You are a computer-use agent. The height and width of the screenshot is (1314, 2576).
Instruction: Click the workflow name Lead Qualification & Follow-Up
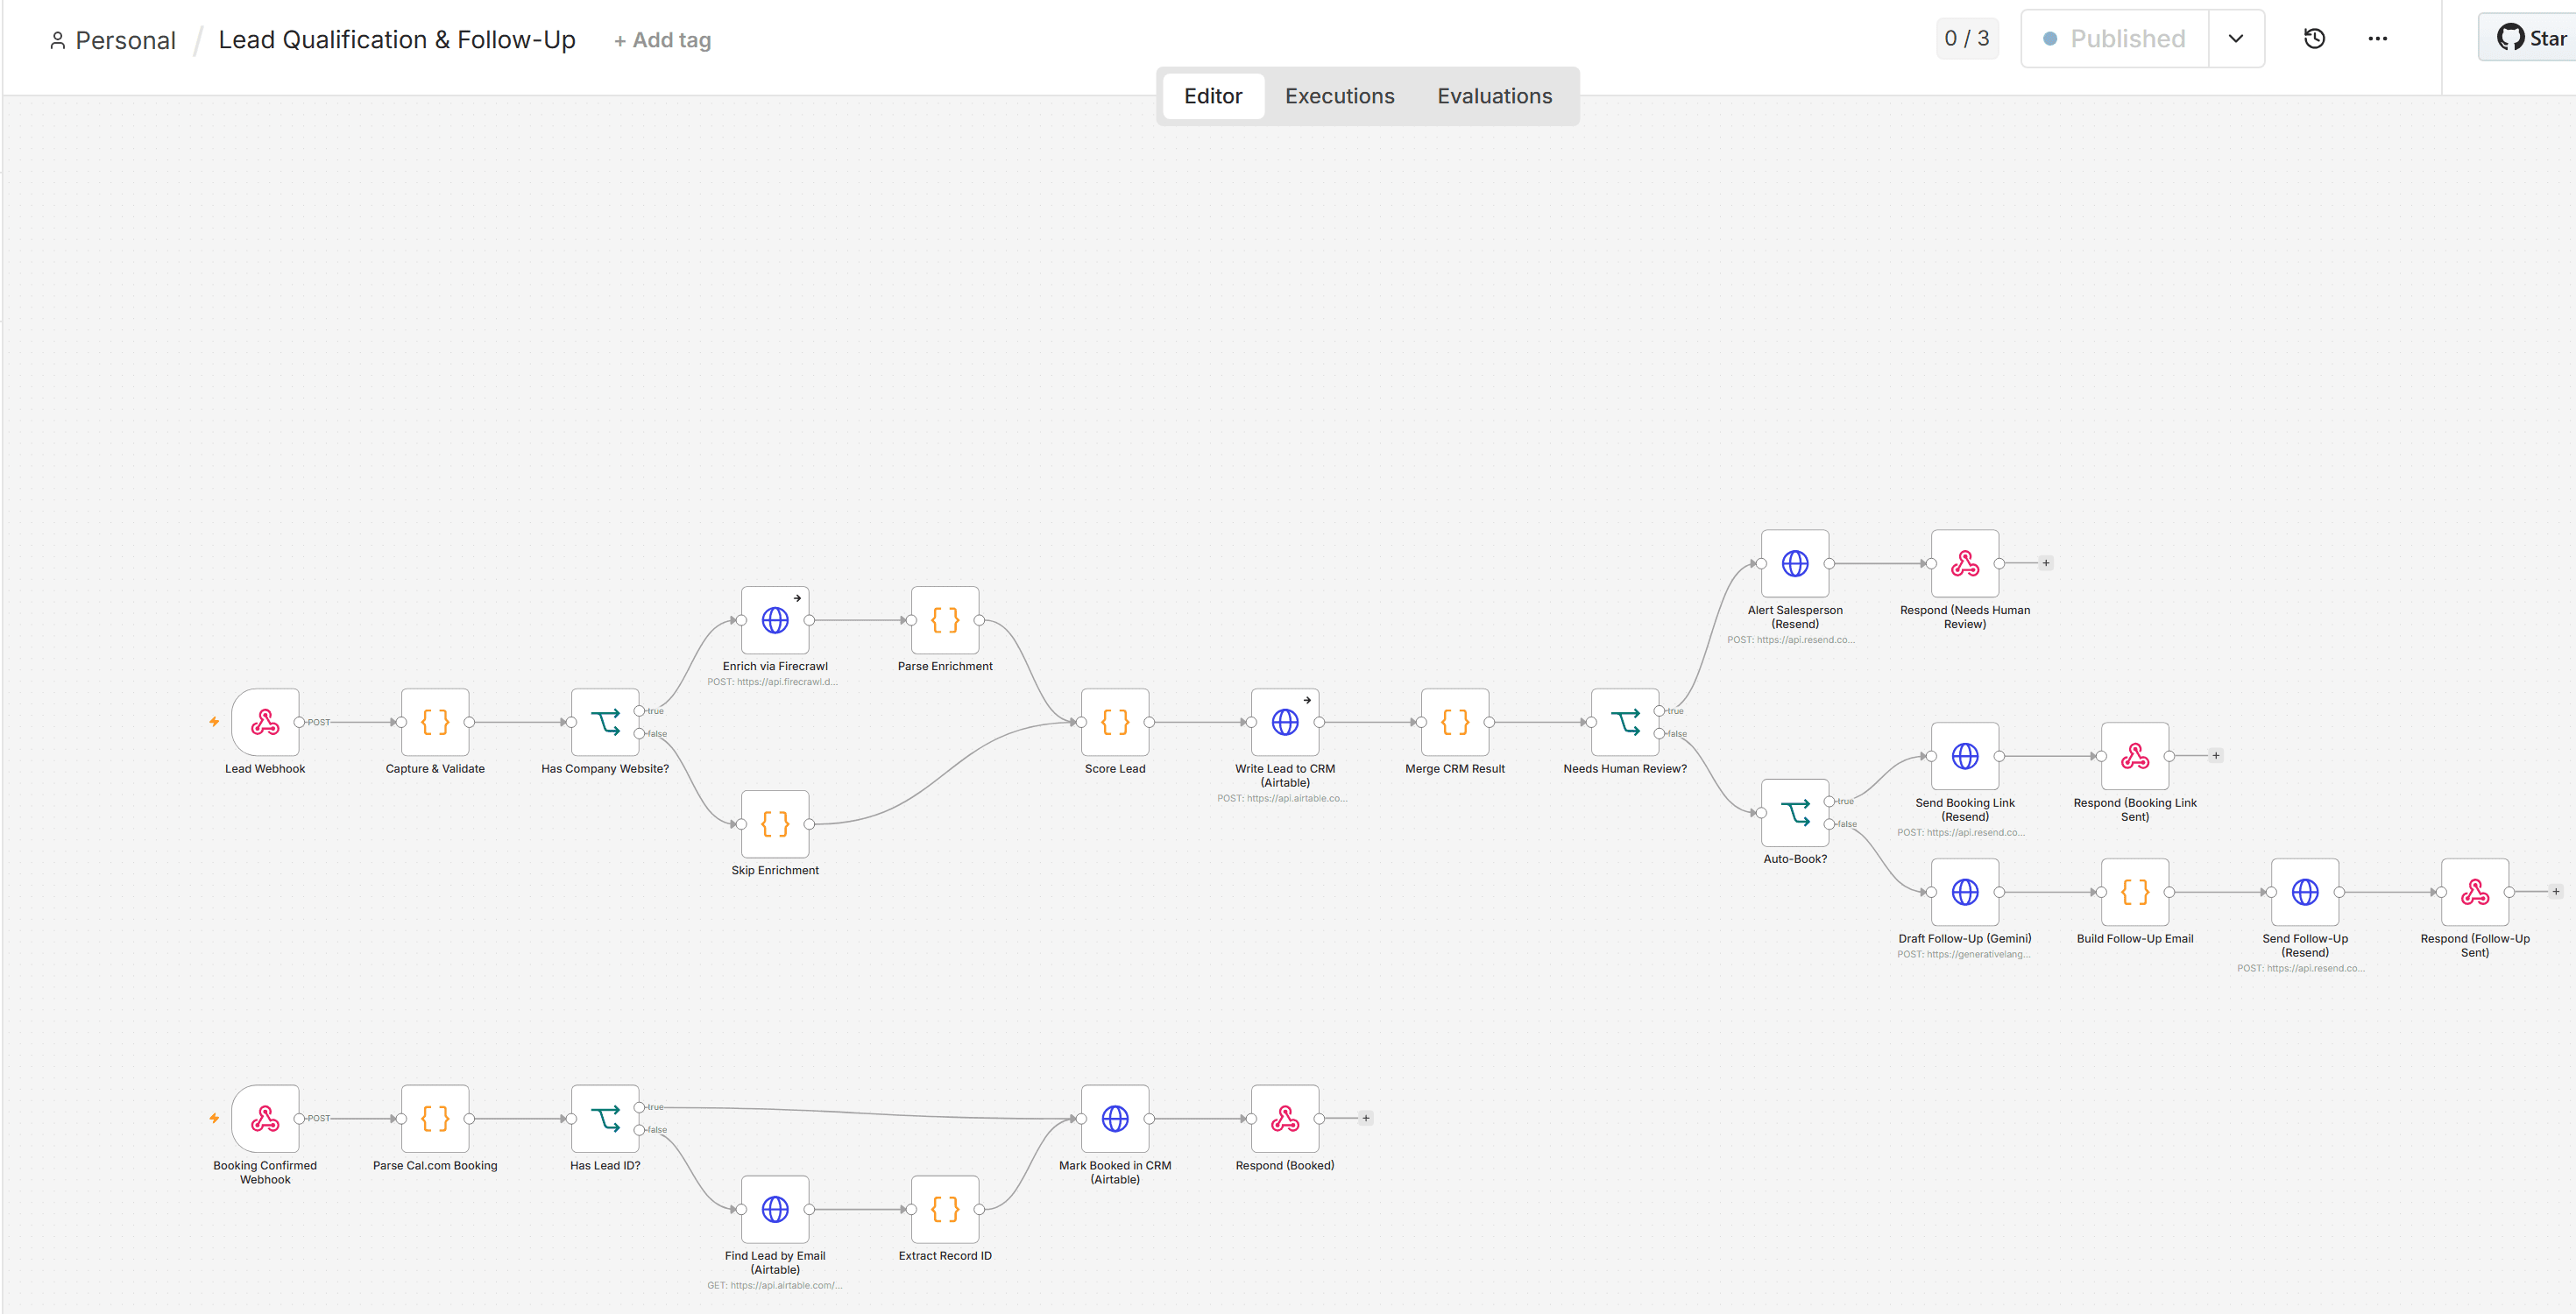397,39
